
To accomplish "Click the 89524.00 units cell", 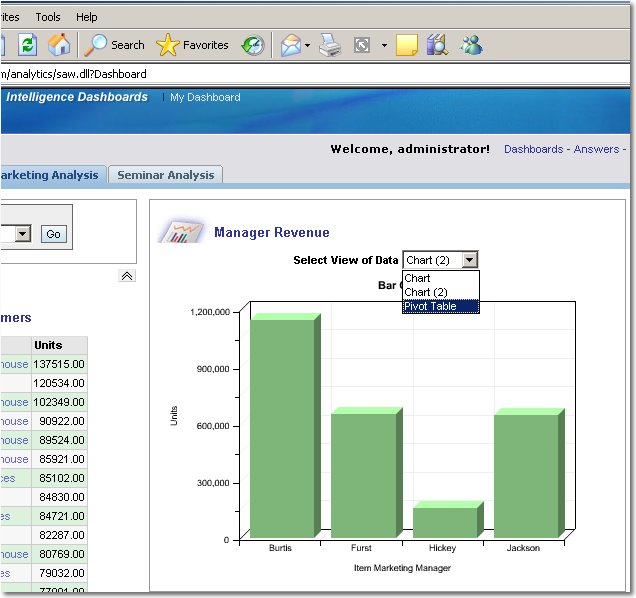I will [59, 440].
